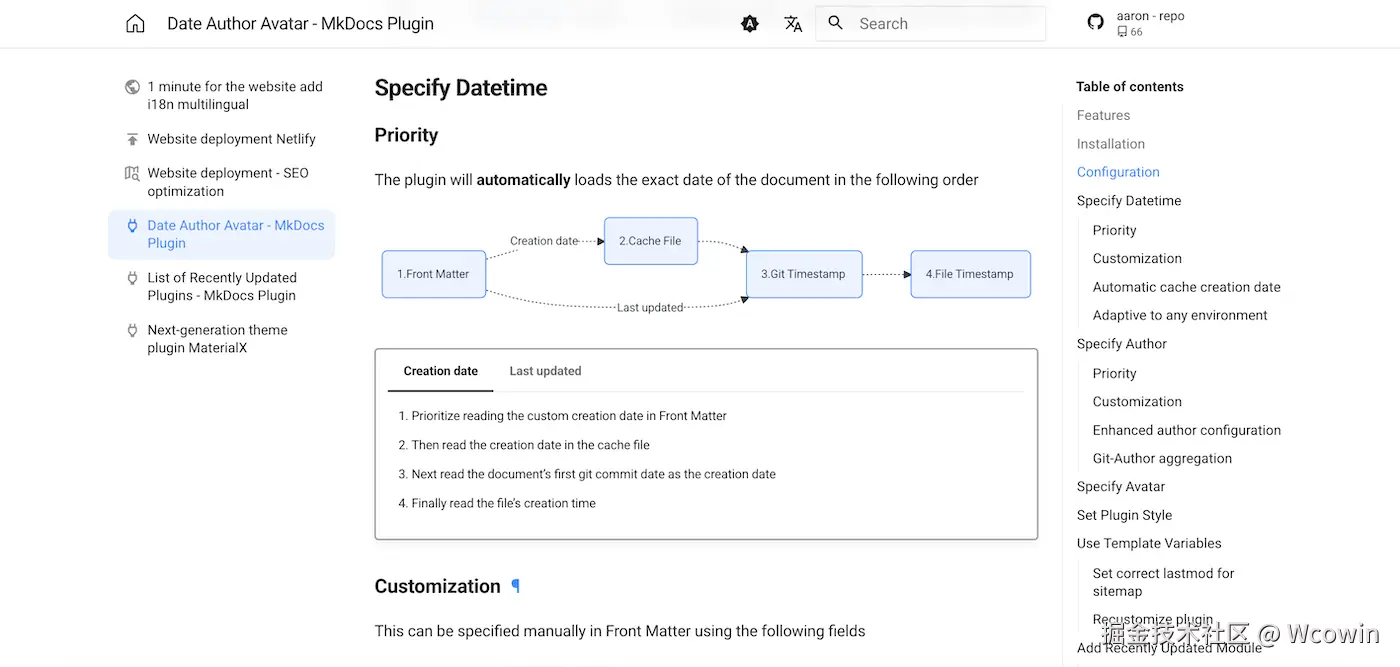
Task: Open Set Plugin Style in contents
Action: pyautogui.click(x=1124, y=515)
